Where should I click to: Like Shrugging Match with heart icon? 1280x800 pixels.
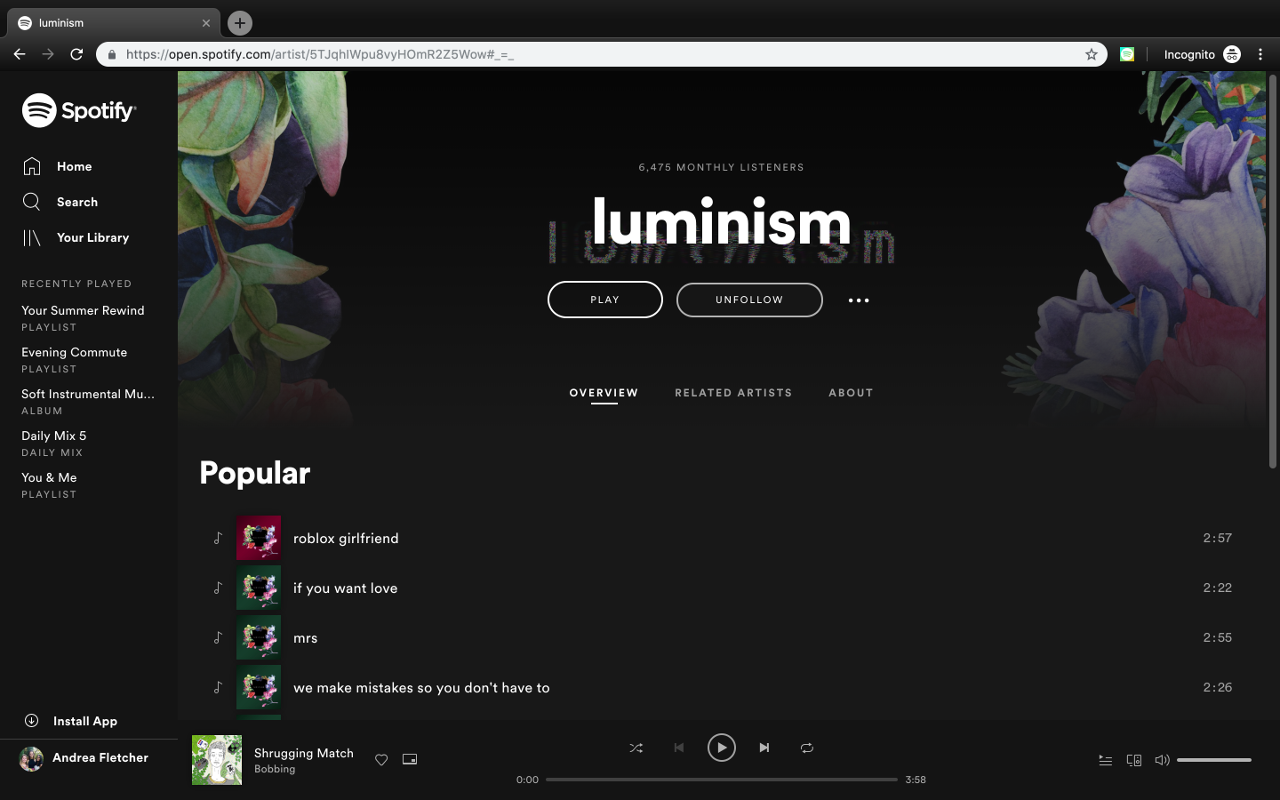(x=381, y=760)
